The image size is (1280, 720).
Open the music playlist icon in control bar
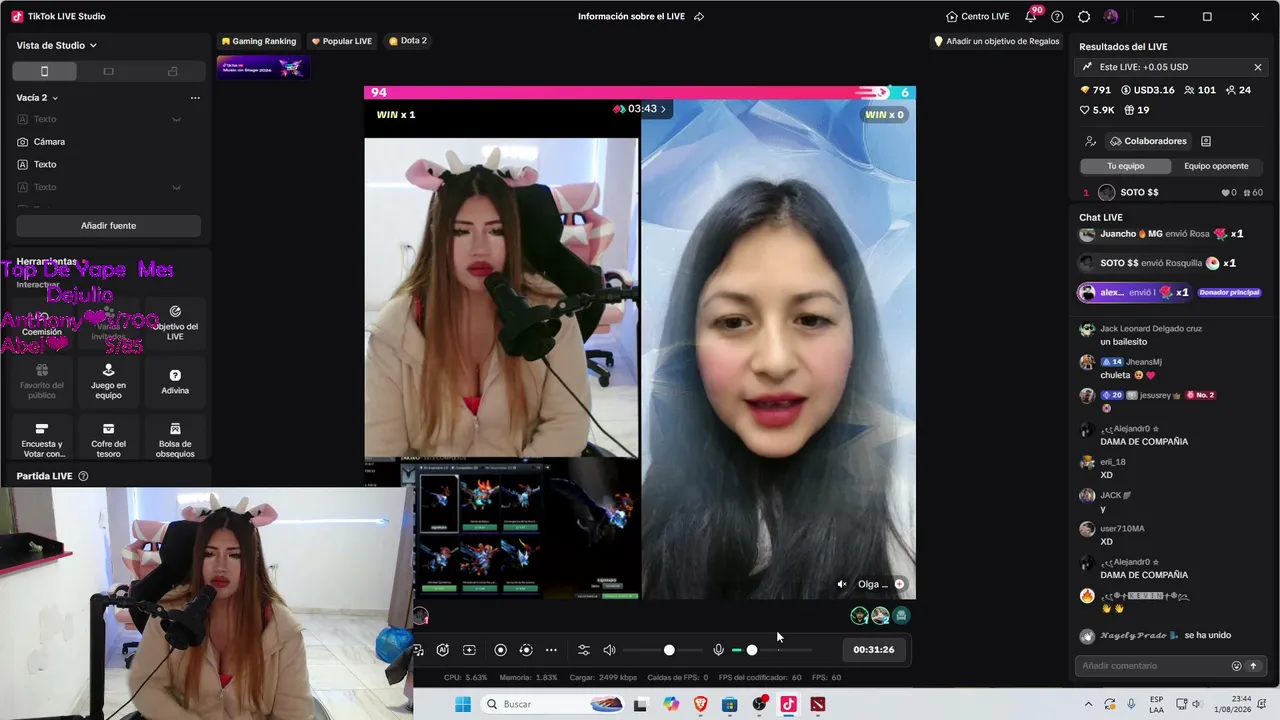(x=418, y=650)
